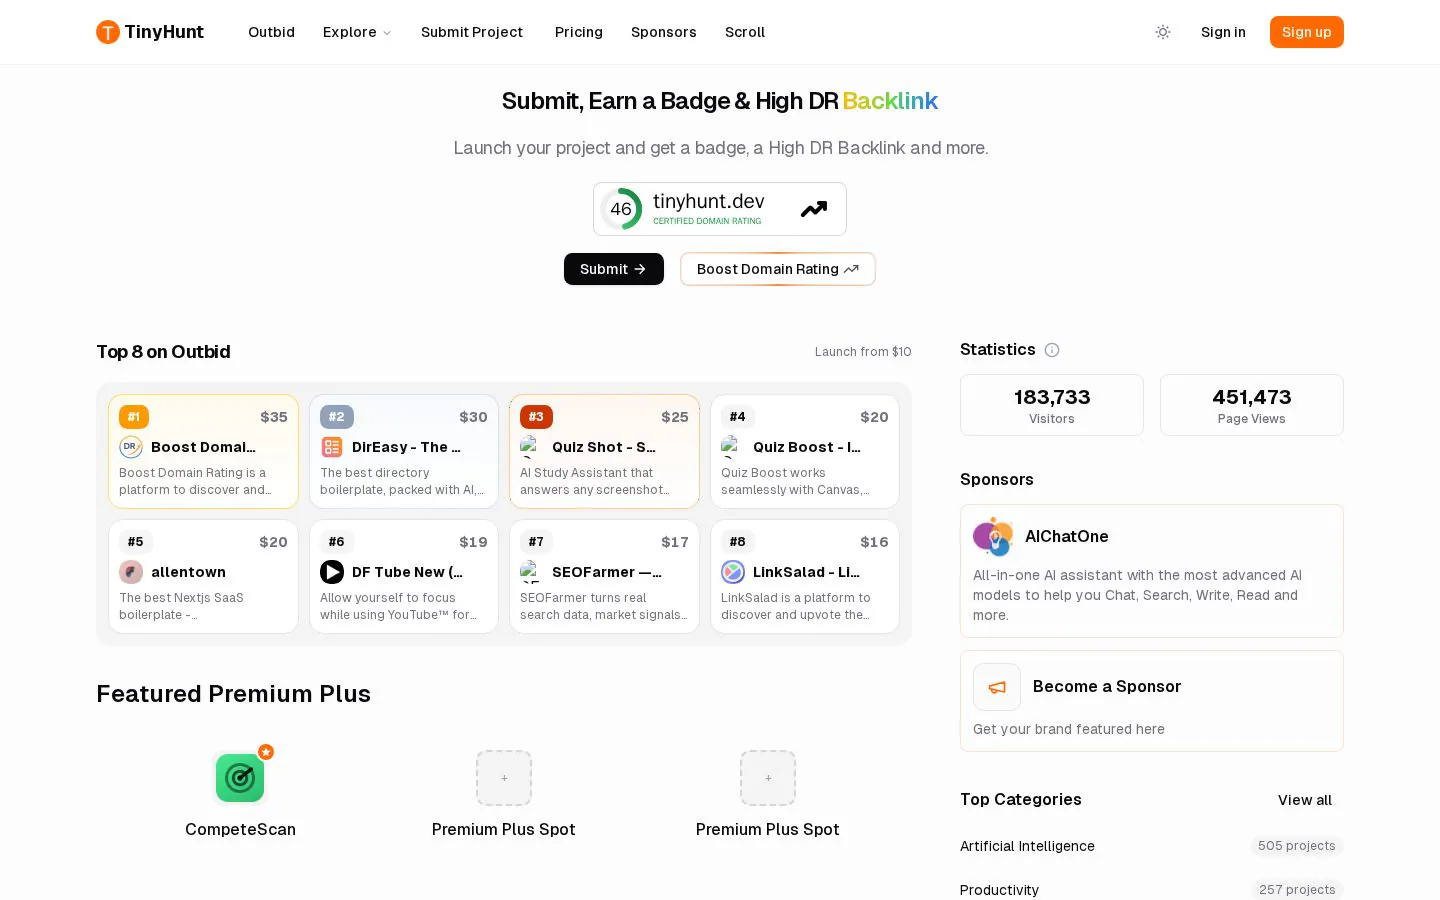This screenshot has height=900, width=1440.
Task: Click the #3 red rank badge
Action: (x=536, y=417)
